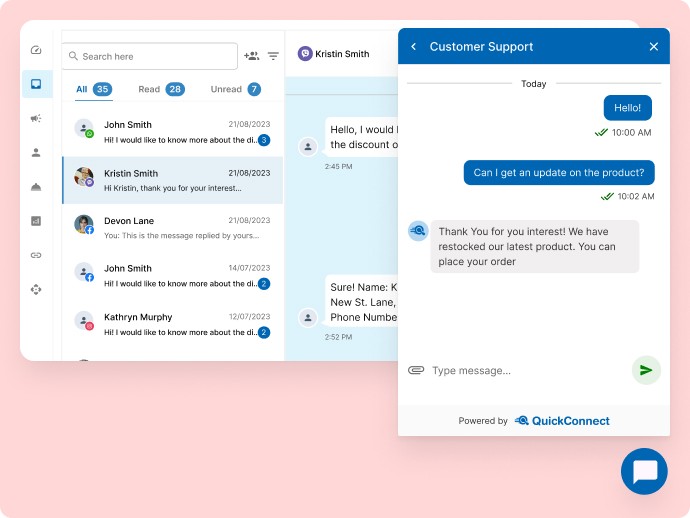The width and height of the screenshot is (690, 518).
Task: Open the Devon Lane conversation
Action: pyautogui.click(x=172, y=228)
